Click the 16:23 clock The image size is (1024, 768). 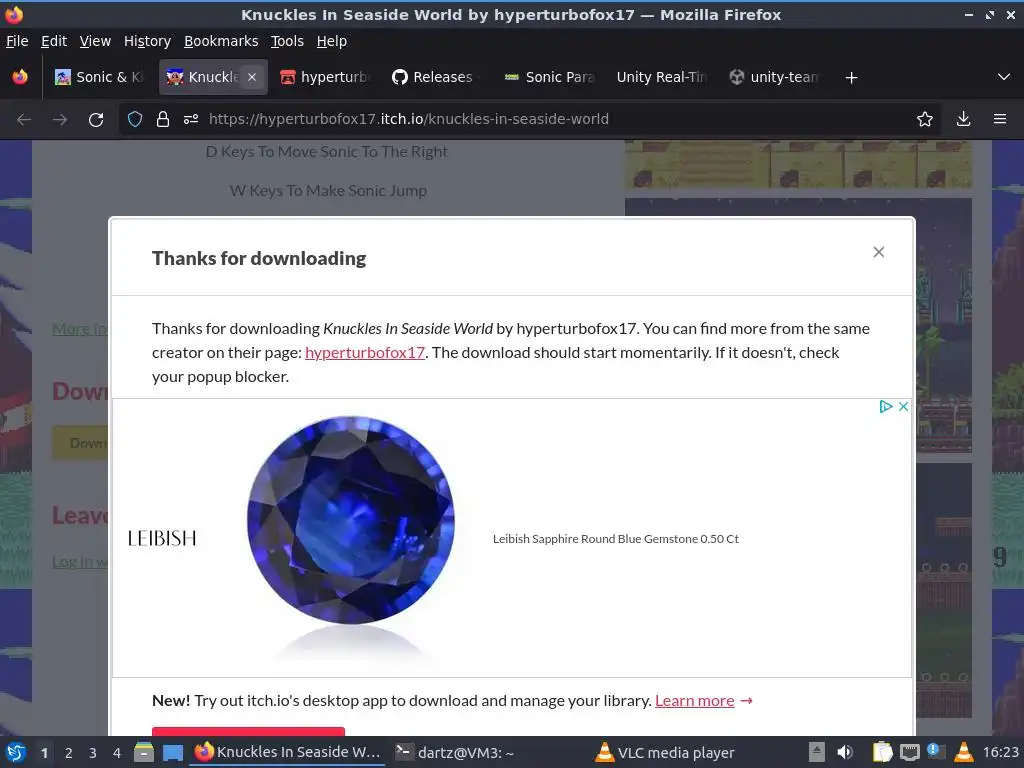click(1000, 752)
